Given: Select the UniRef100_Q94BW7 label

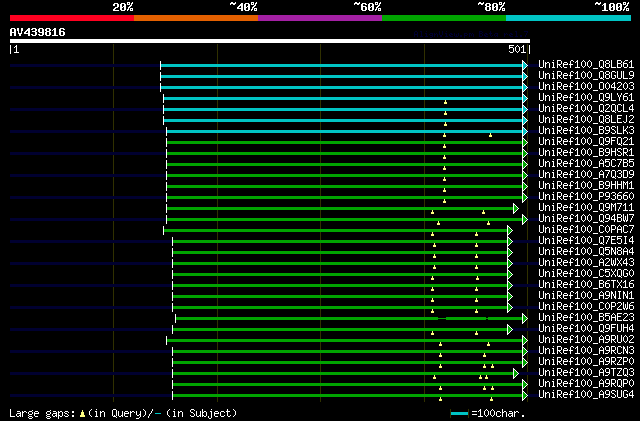Looking at the screenshot, I should coord(586,218).
